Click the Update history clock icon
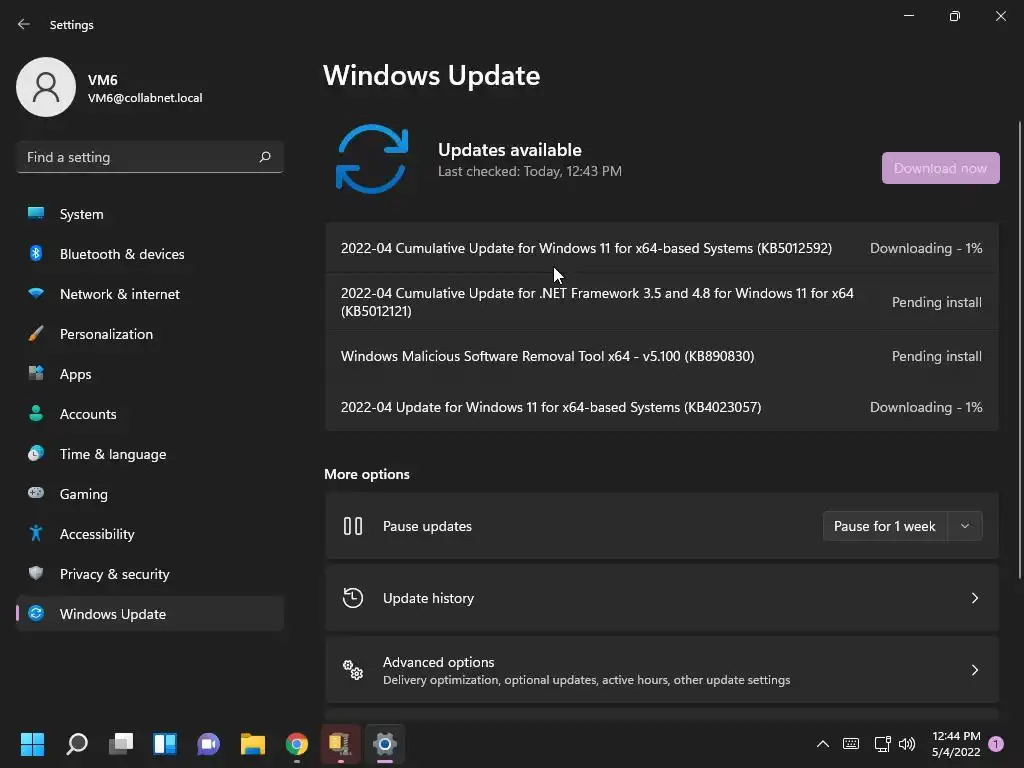This screenshot has height=768, width=1024. coord(353,598)
